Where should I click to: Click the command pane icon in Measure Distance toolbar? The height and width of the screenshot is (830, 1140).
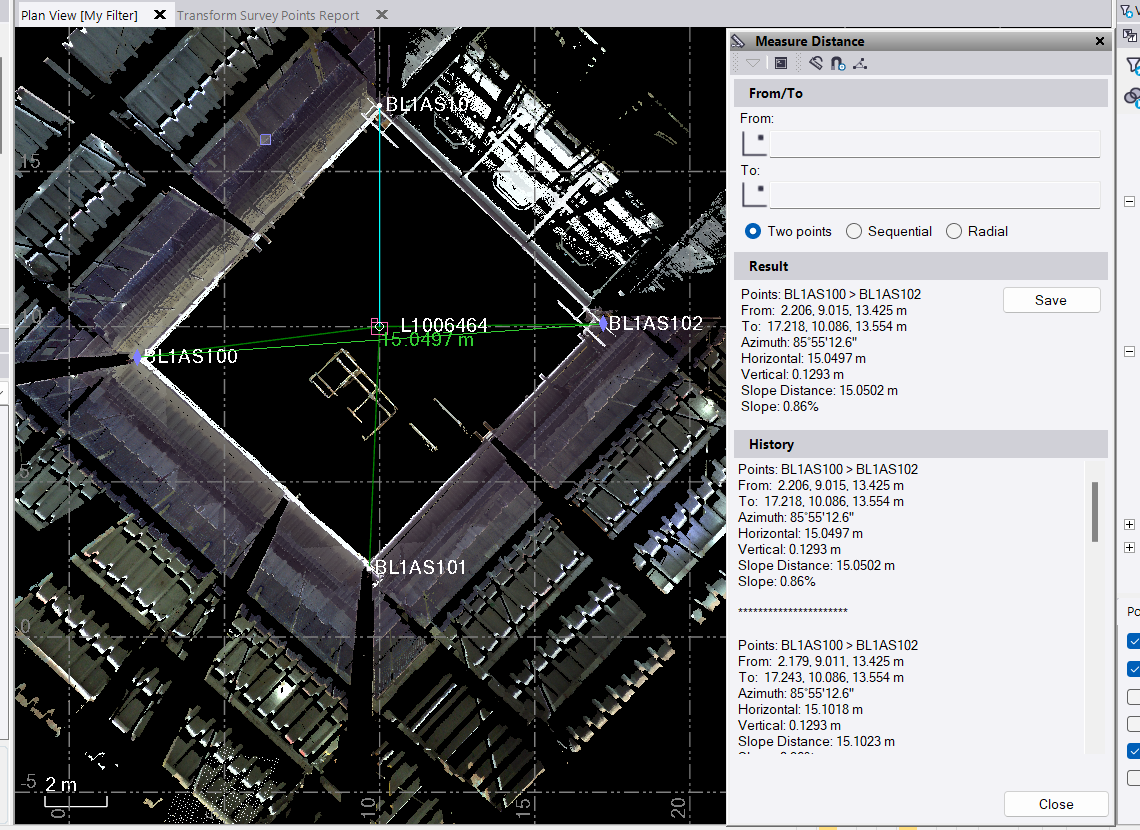[781, 64]
